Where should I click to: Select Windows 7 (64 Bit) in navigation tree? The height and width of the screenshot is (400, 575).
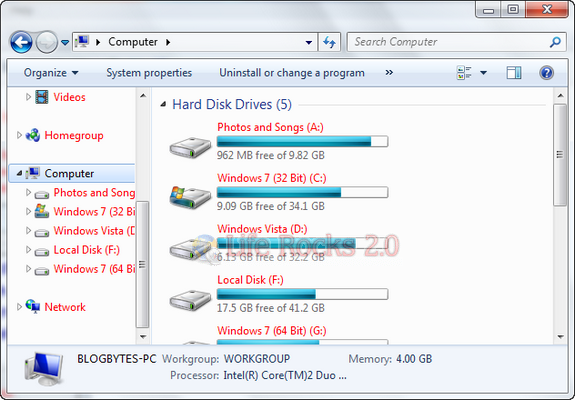pos(94,269)
